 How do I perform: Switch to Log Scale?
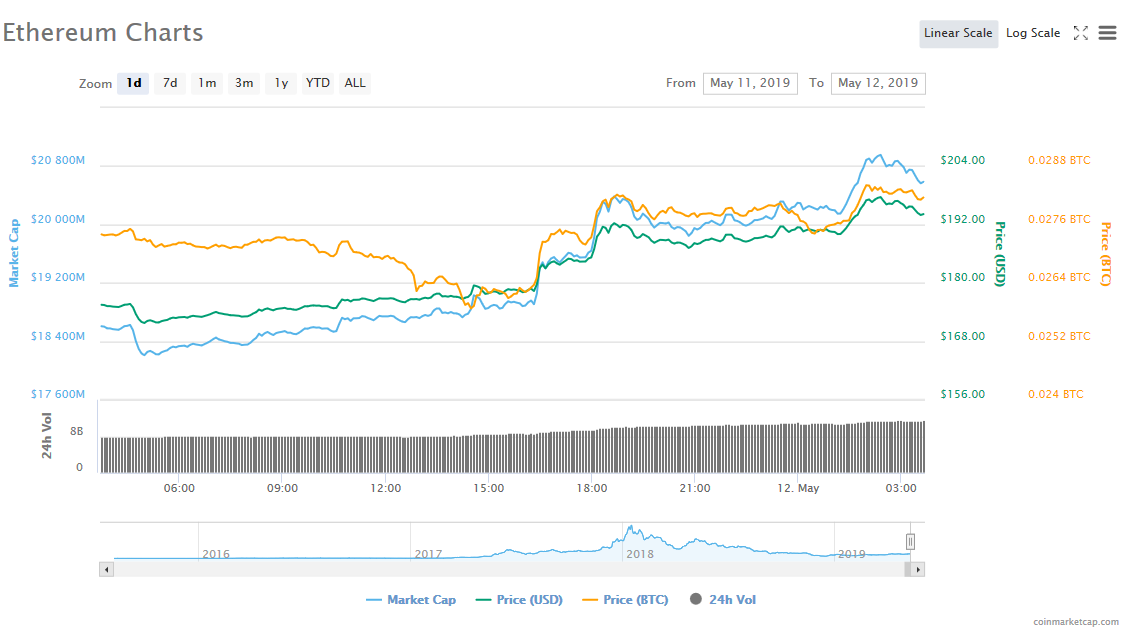click(1032, 33)
